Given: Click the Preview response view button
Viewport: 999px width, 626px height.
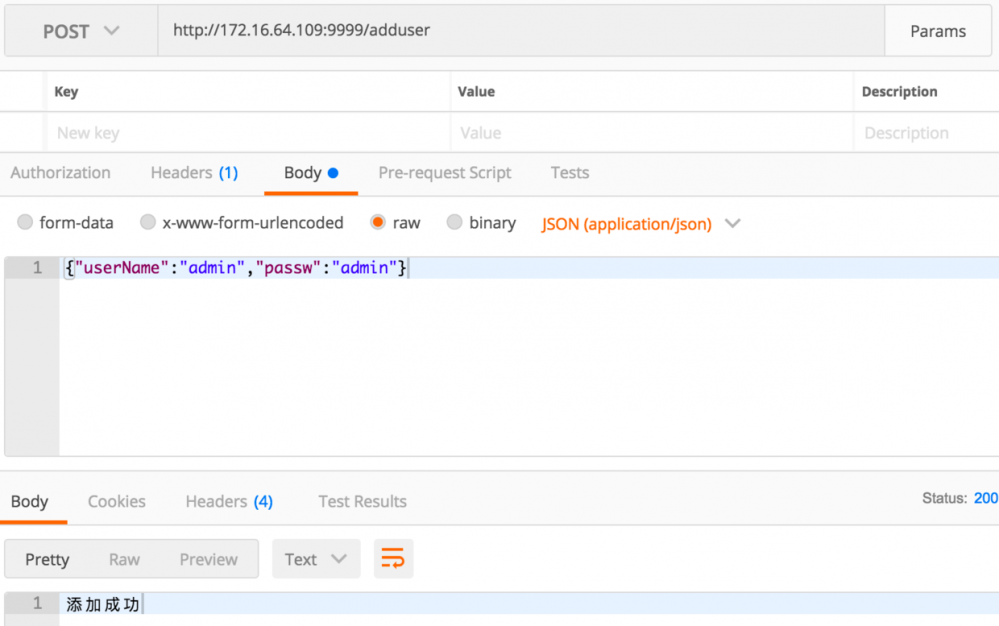Looking at the screenshot, I should (208, 558).
